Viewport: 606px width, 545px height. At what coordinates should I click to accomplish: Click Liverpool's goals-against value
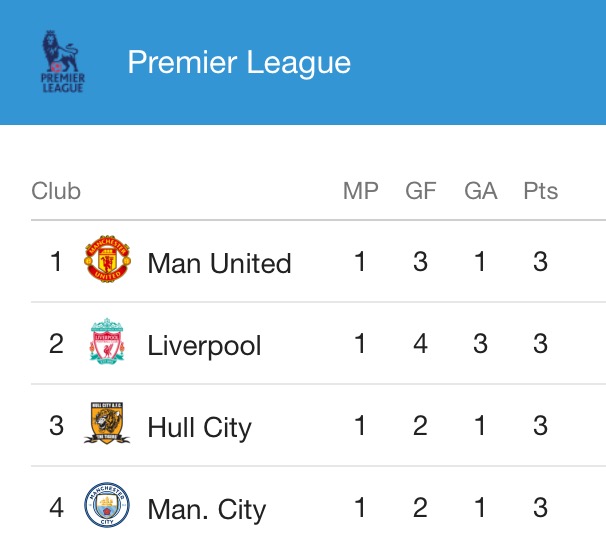pyautogui.click(x=480, y=343)
